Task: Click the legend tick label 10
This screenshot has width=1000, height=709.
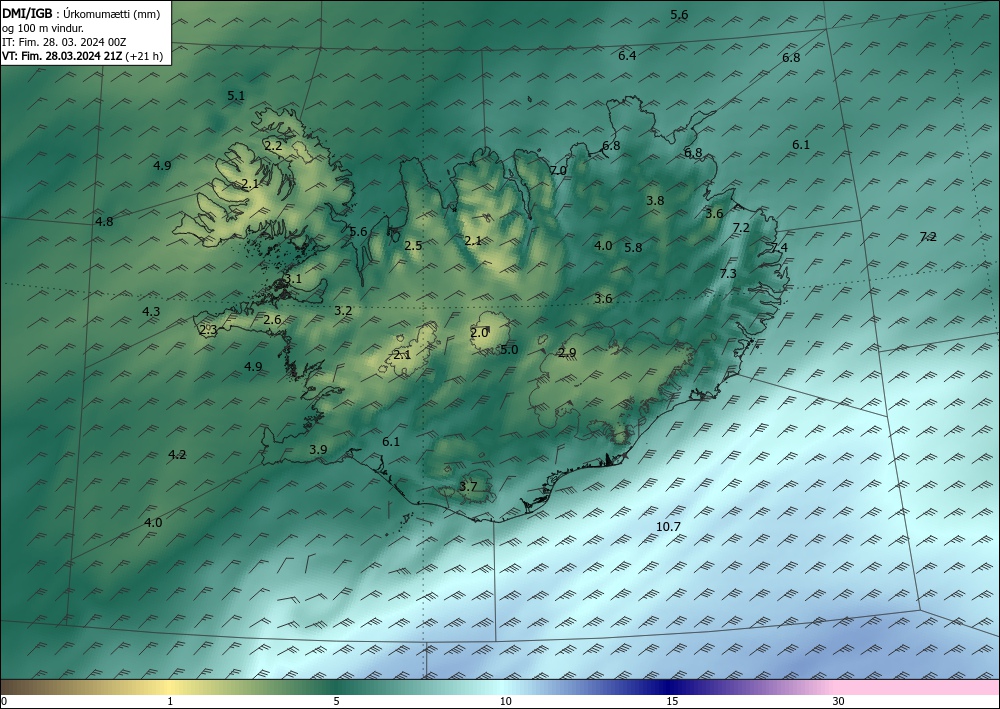Action: click(506, 702)
